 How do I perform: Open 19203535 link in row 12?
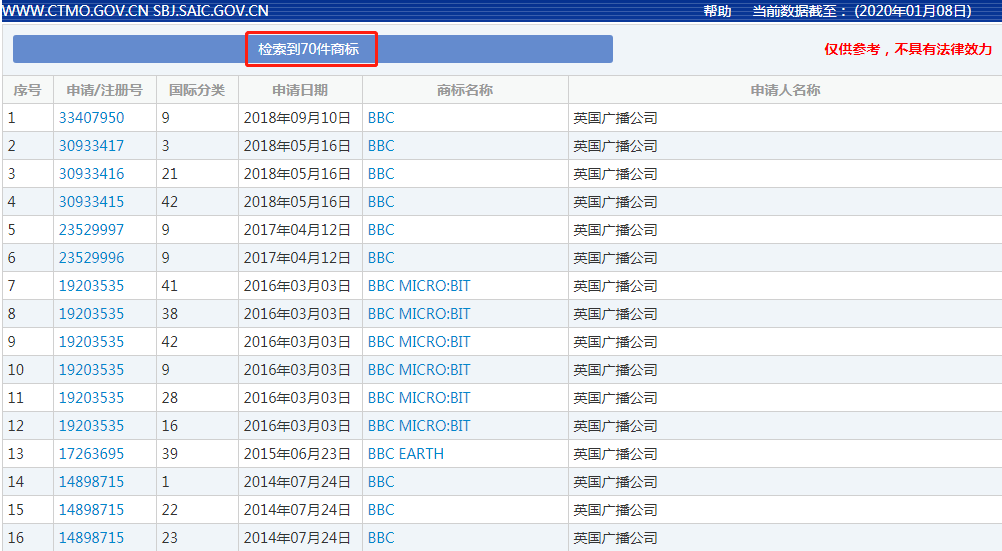click(91, 426)
